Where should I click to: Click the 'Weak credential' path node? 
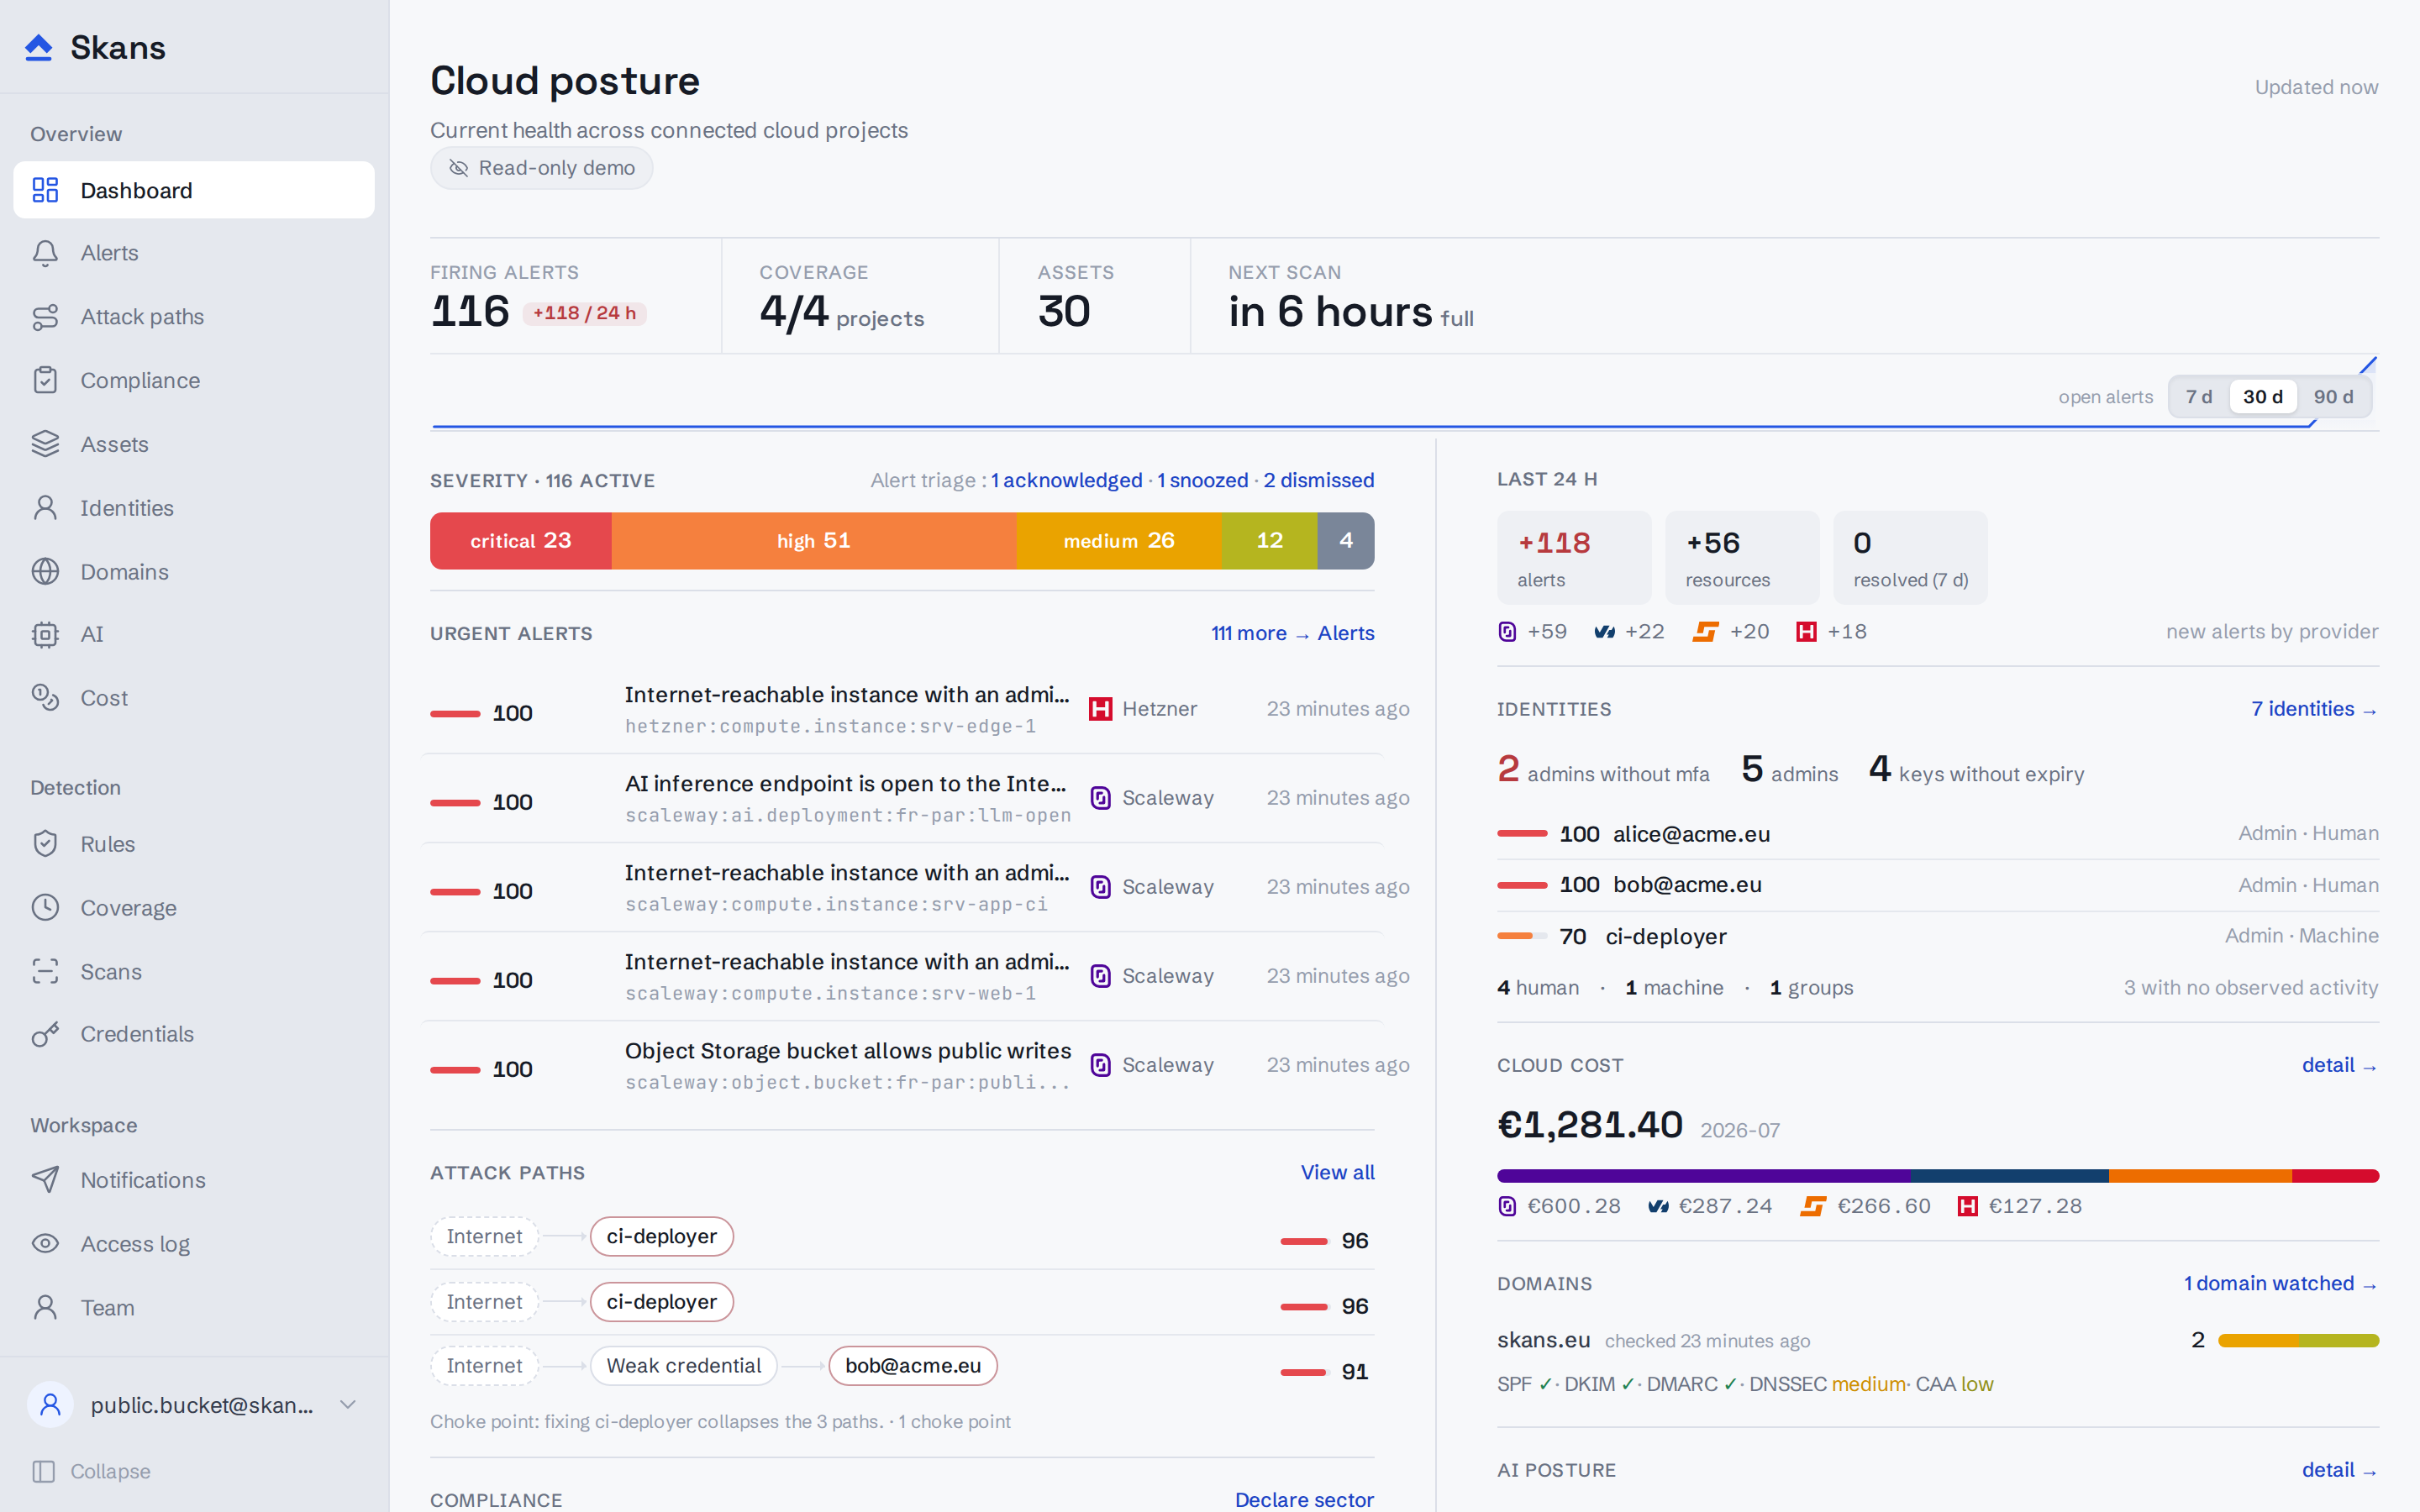[684, 1366]
